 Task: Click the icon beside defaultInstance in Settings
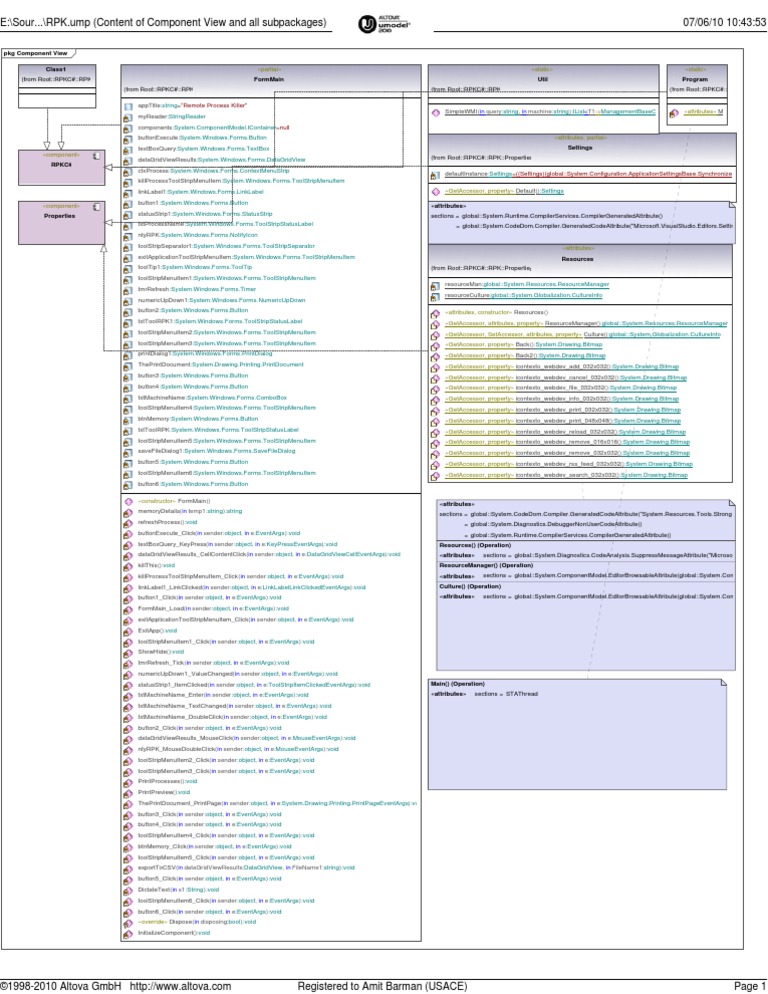pos(435,175)
